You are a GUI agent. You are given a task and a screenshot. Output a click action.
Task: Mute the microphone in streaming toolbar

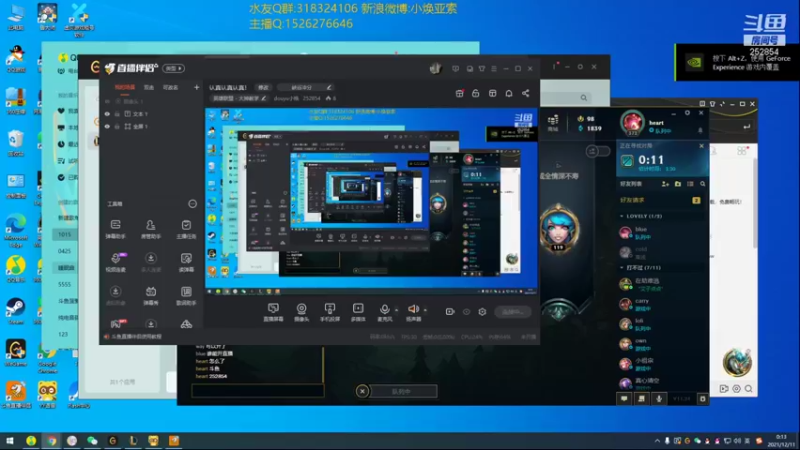click(385, 309)
